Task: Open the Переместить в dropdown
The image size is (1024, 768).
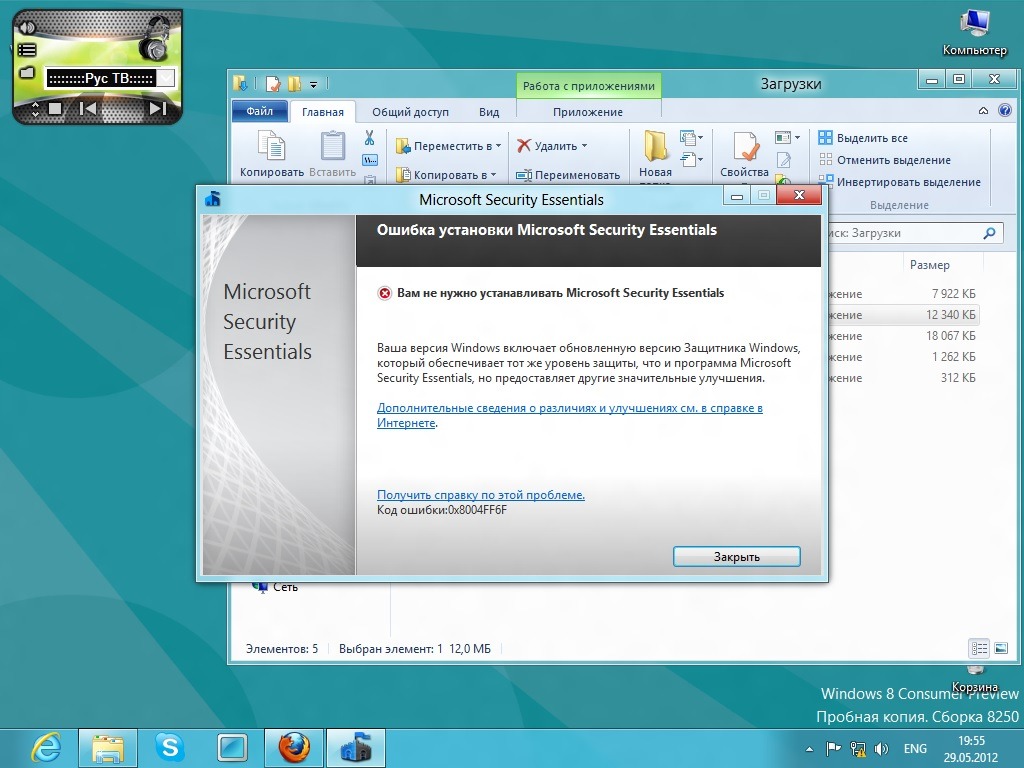Action: click(x=449, y=146)
